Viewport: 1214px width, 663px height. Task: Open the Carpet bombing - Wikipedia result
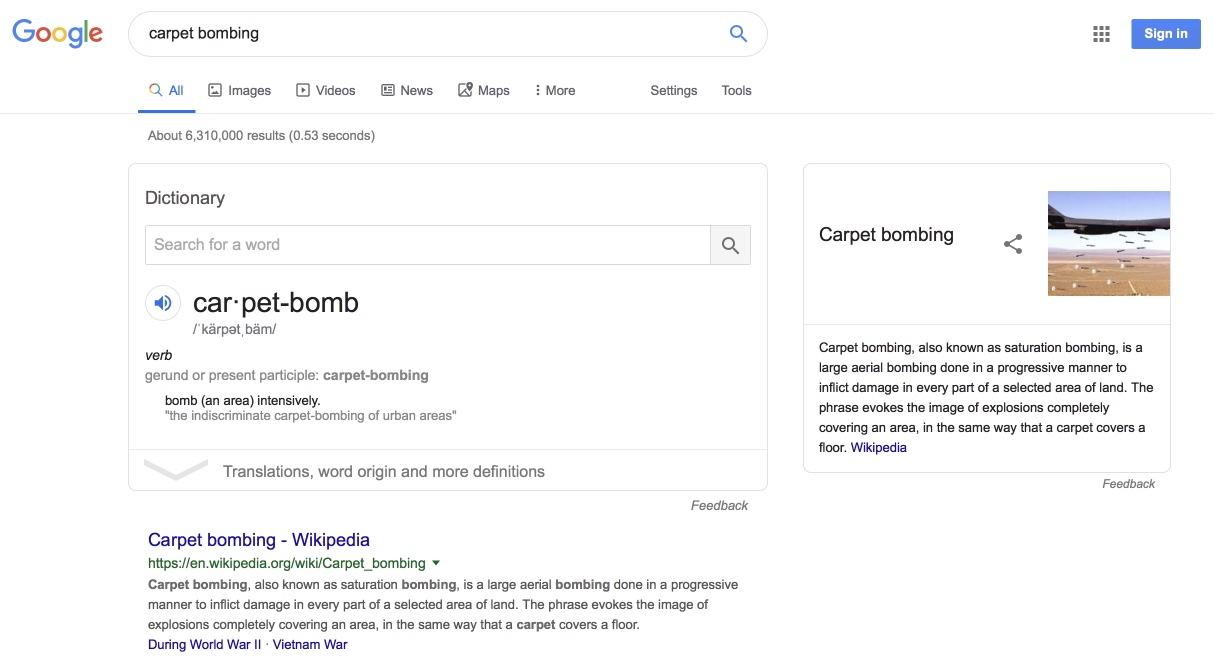[258, 540]
